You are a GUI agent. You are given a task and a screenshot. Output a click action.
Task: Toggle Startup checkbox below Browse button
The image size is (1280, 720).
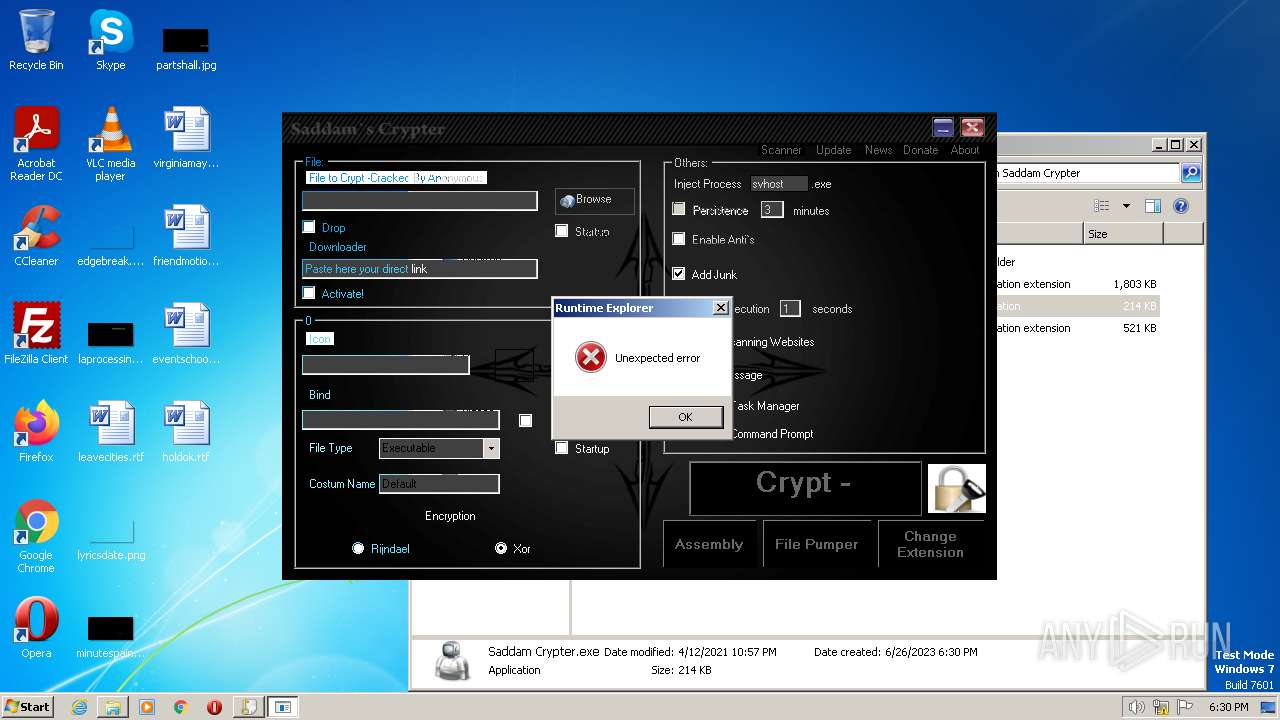point(562,231)
